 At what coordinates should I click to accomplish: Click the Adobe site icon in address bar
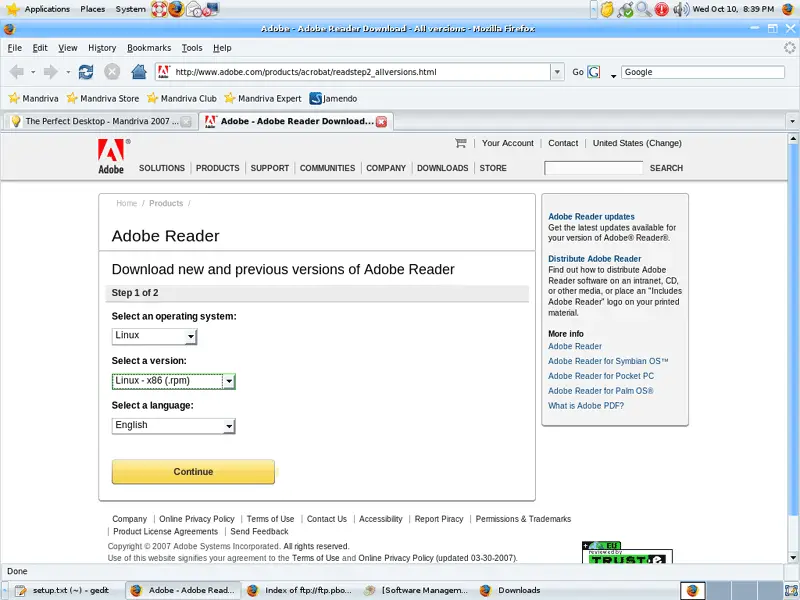(163, 72)
